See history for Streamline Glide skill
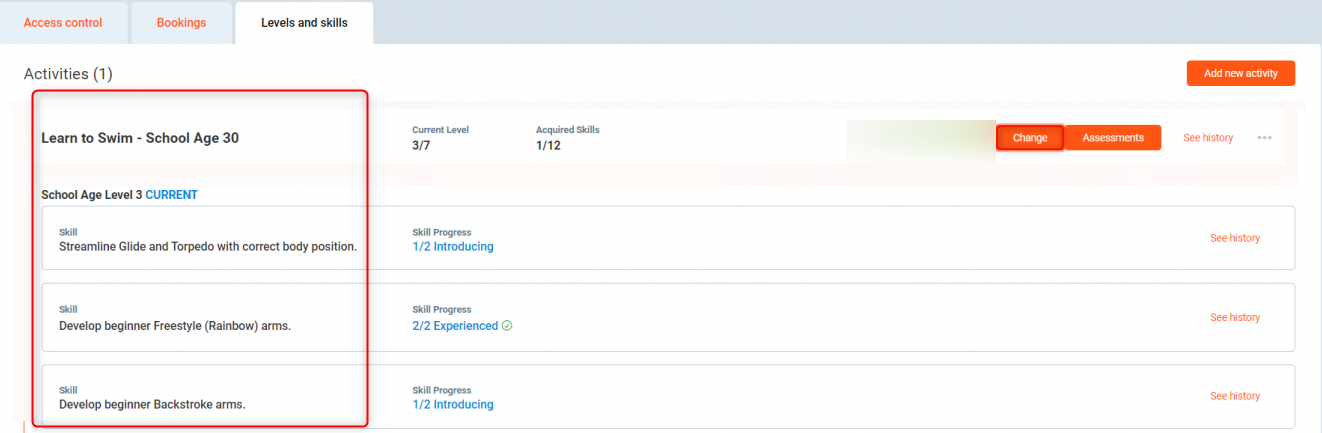 [x=1234, y=238]
